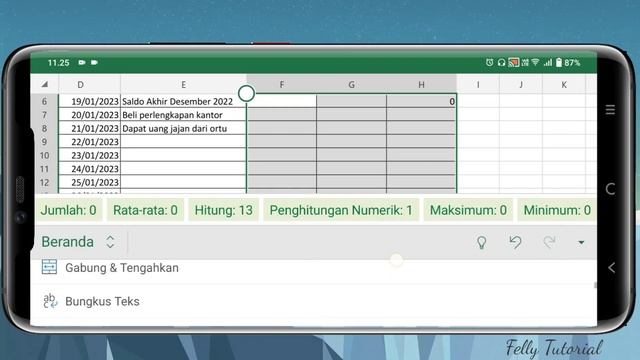Select Gabung & Tengahkan option
This screenshot has height=360, width=640.
tap(122, 268)
